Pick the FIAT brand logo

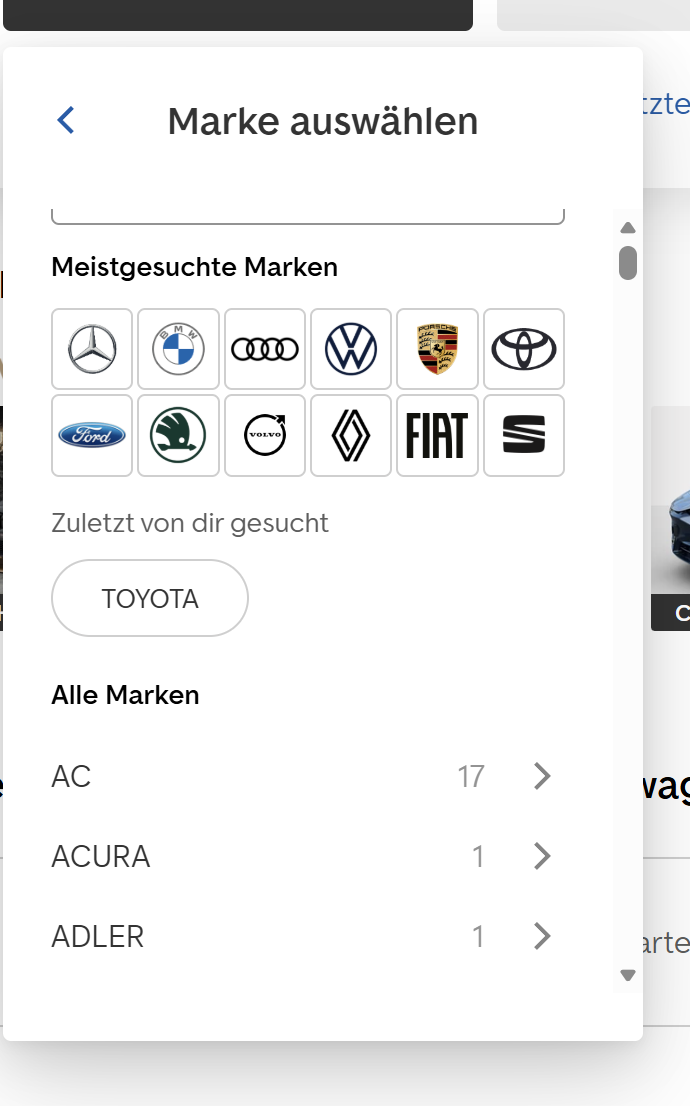click(437, 435)
